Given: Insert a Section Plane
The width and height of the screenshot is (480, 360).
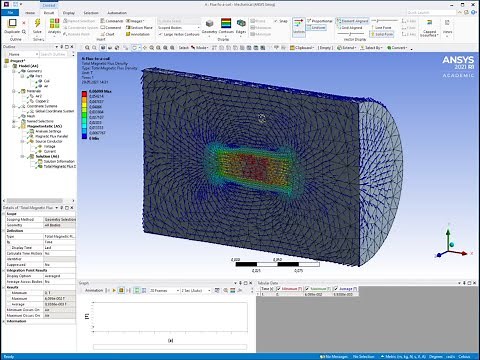Looking at the screenshot, I should coord(139,27).
